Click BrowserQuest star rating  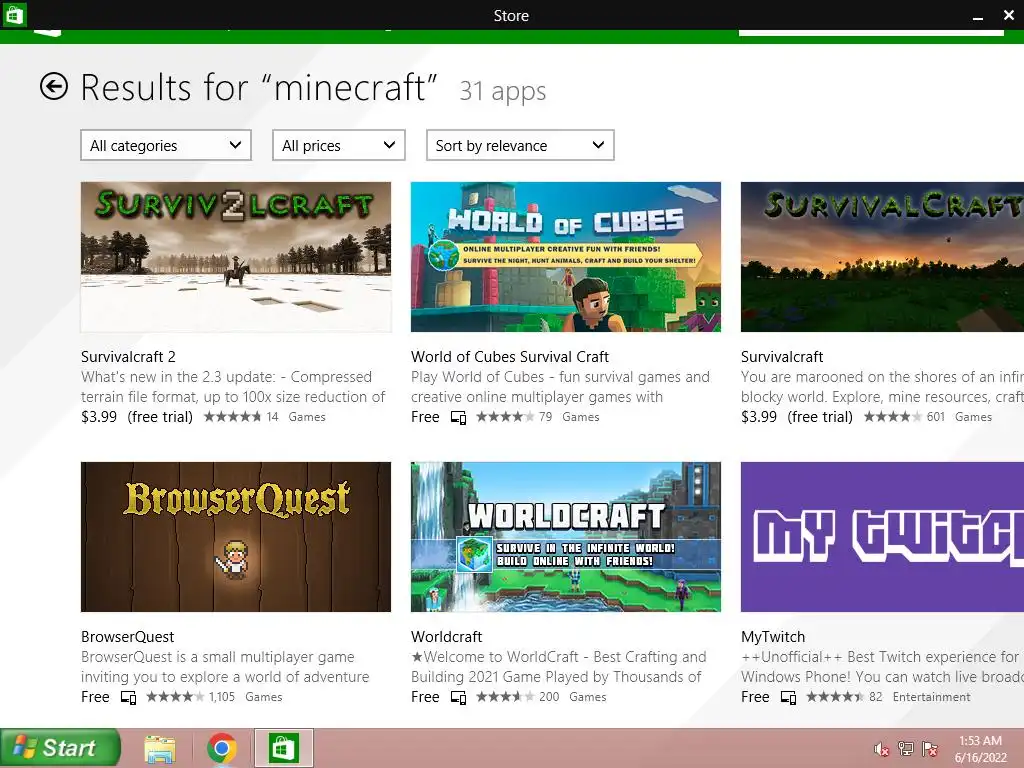175,697
